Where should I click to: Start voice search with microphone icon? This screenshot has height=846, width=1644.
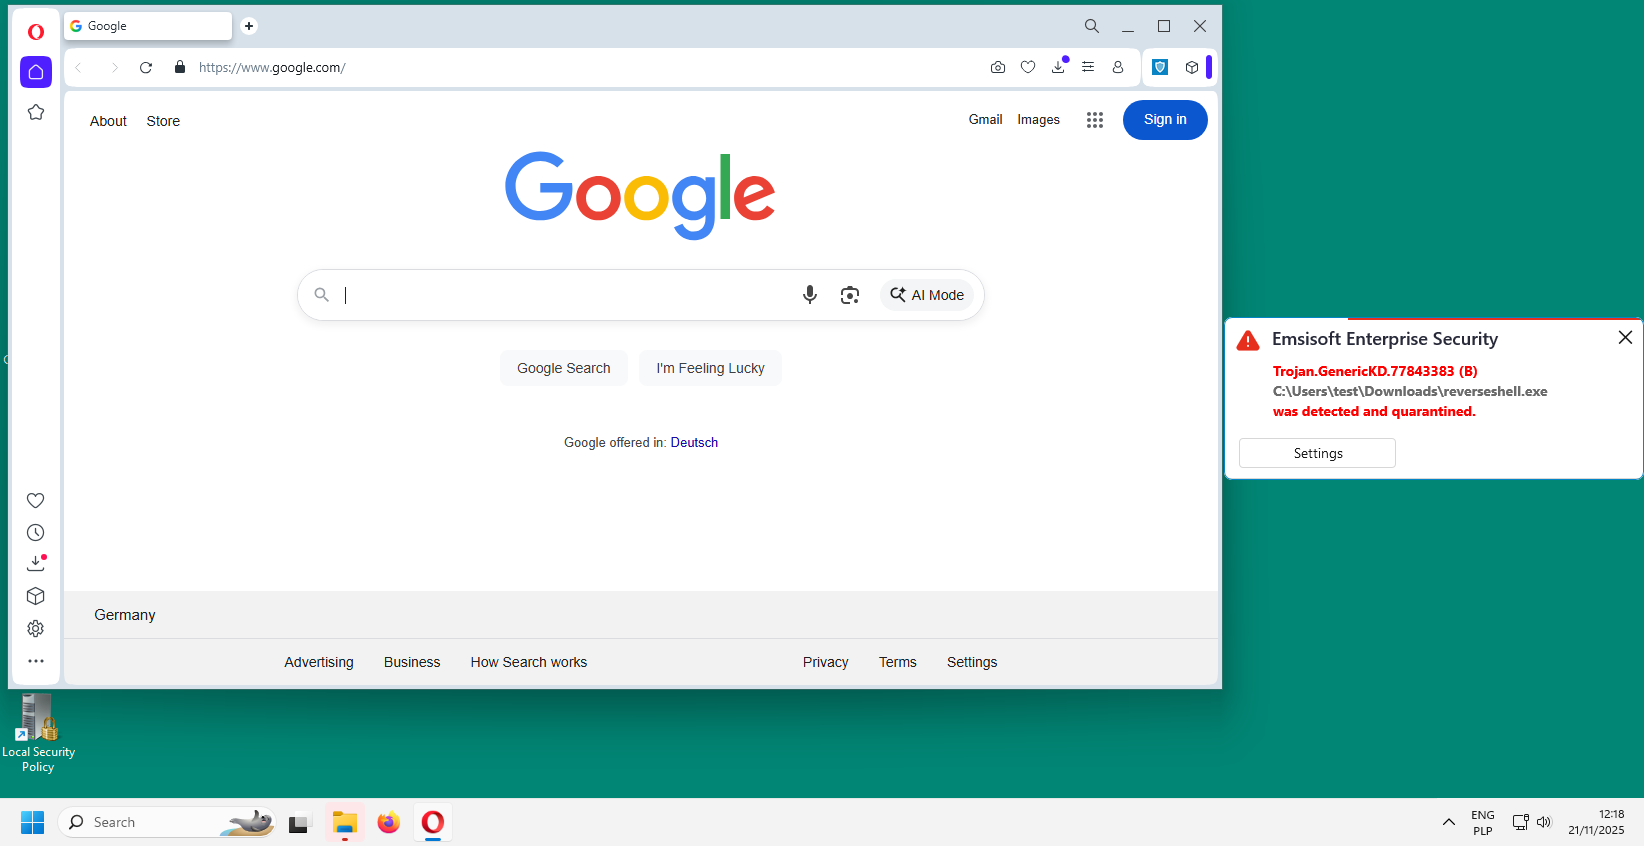(x=810, y=295)
